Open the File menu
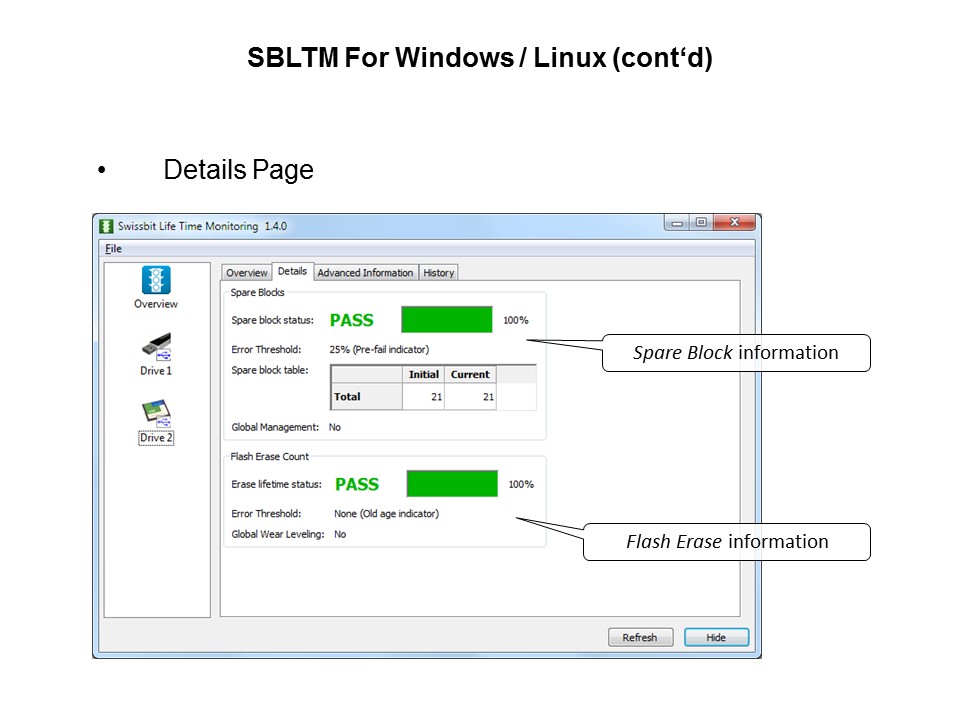The image size is (960, 720). point(113,249)
